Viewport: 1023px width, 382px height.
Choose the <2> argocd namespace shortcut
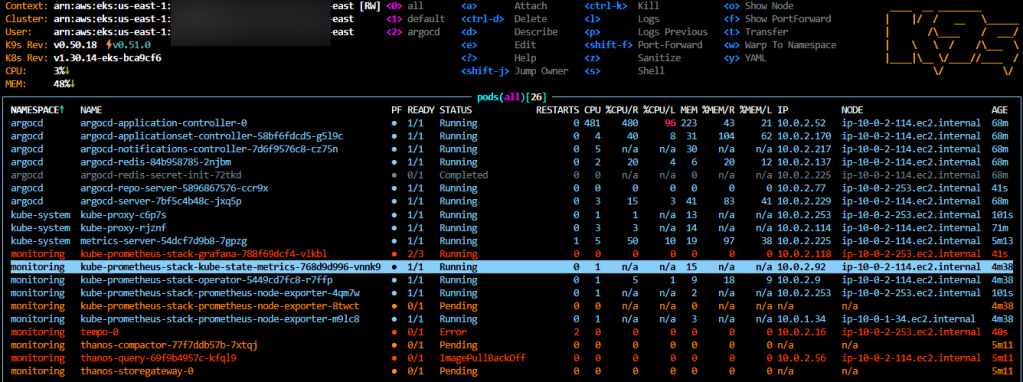[x=412, y=31]
